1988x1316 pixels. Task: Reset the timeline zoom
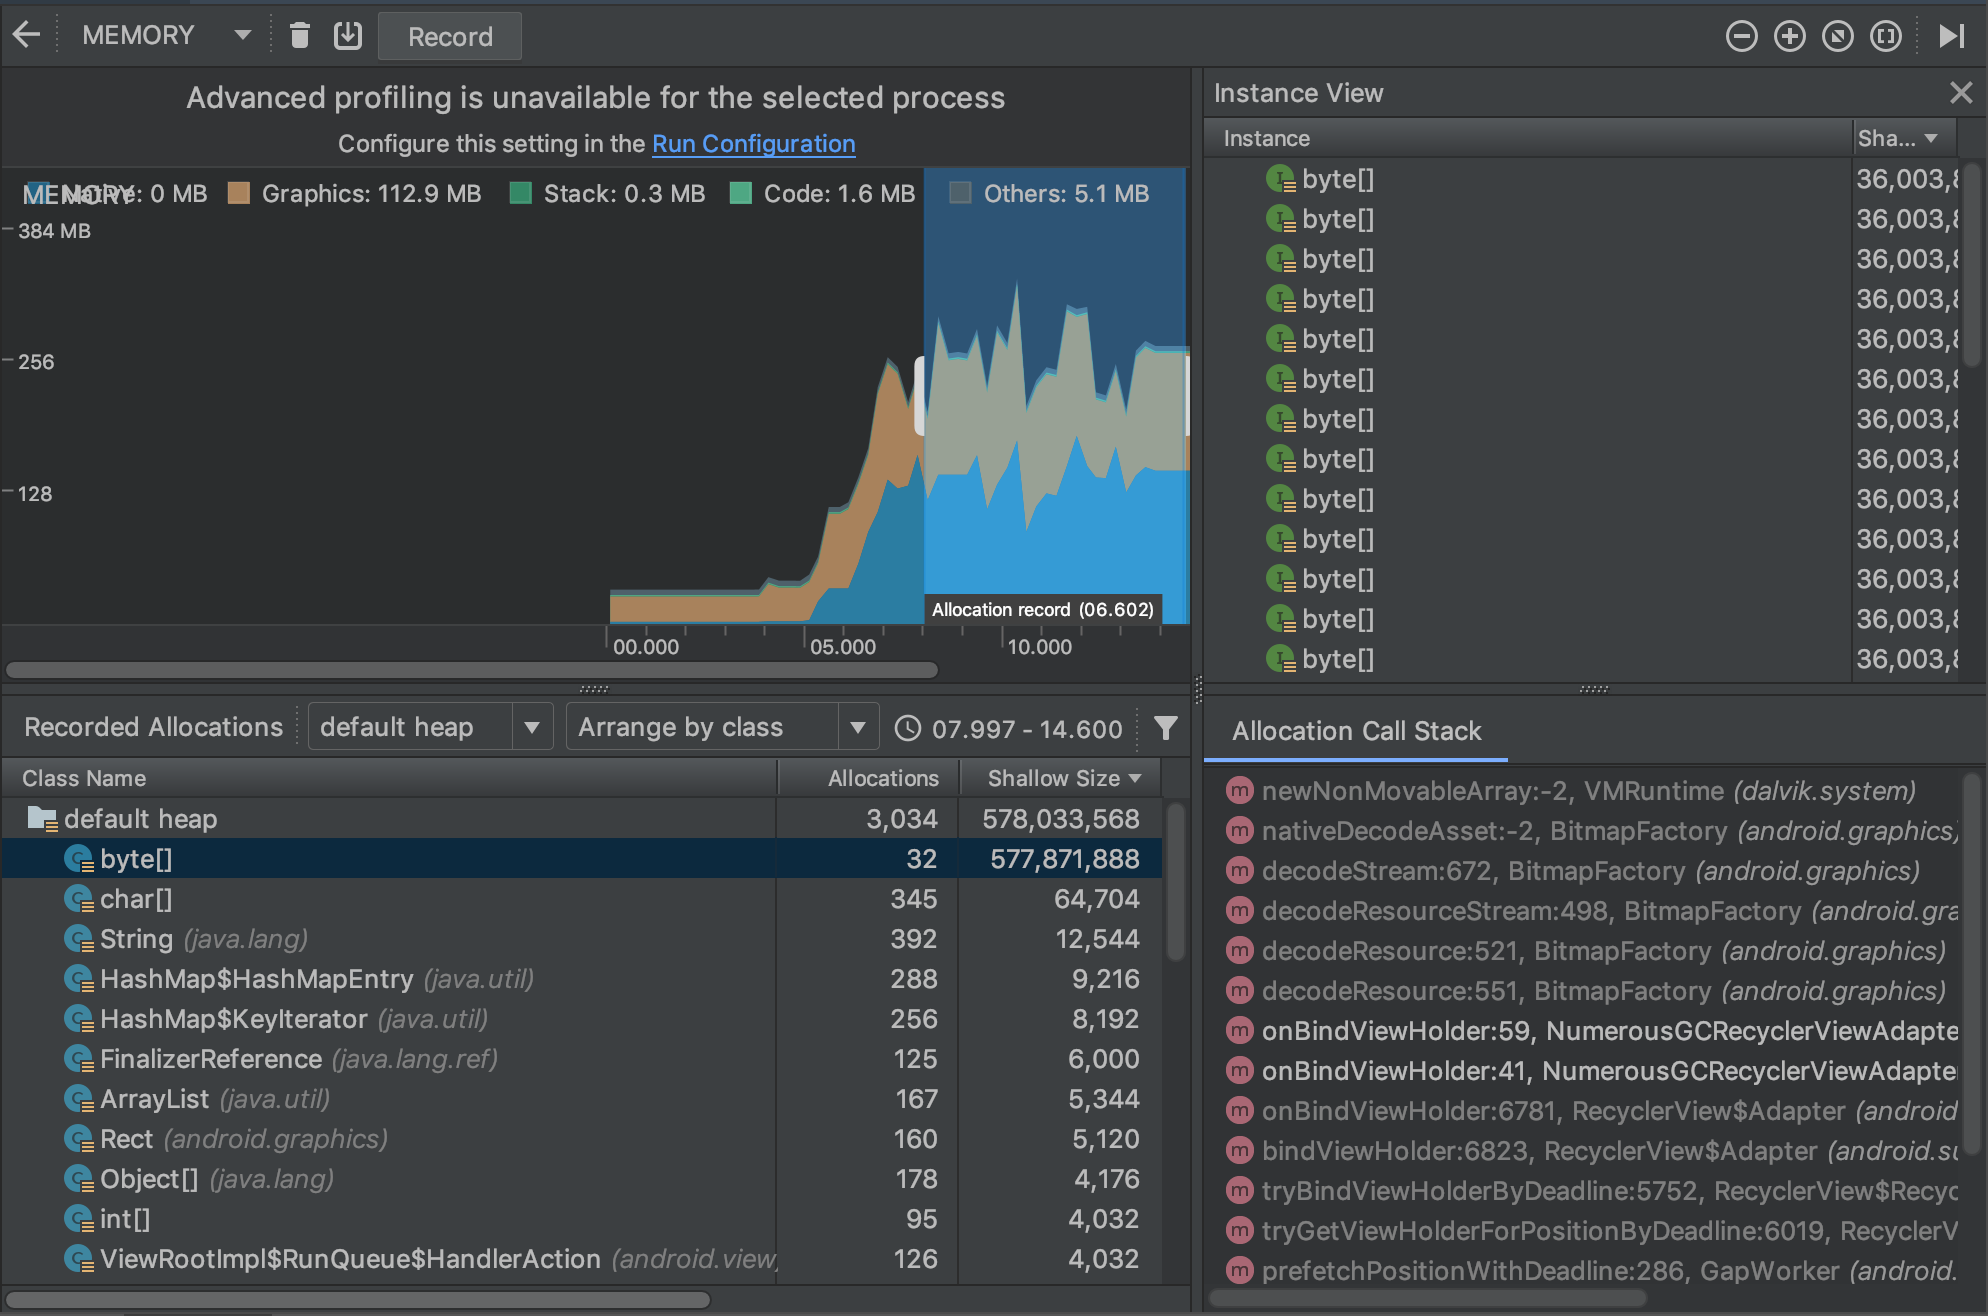1838,35
